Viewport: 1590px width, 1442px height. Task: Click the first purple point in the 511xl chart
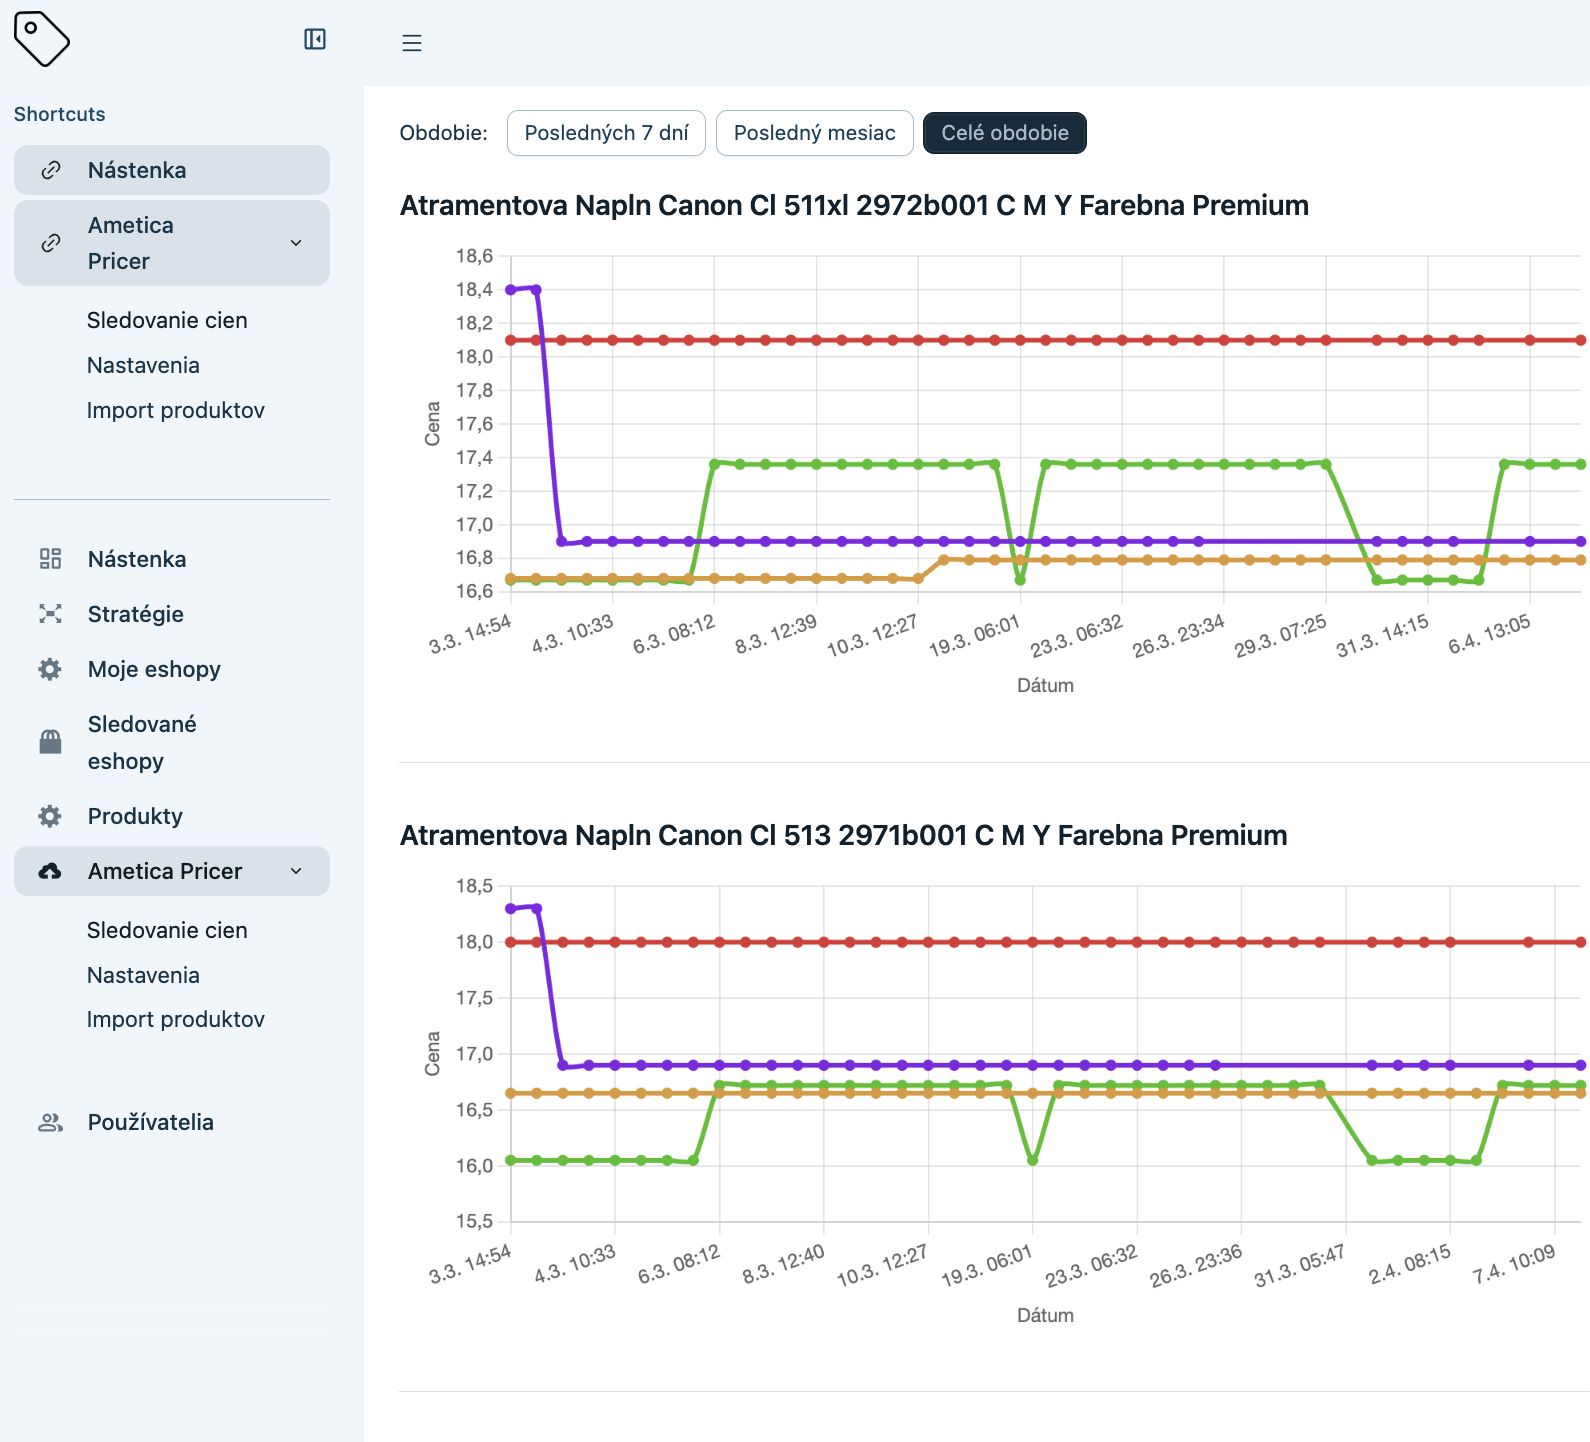(x=511, y=290)
